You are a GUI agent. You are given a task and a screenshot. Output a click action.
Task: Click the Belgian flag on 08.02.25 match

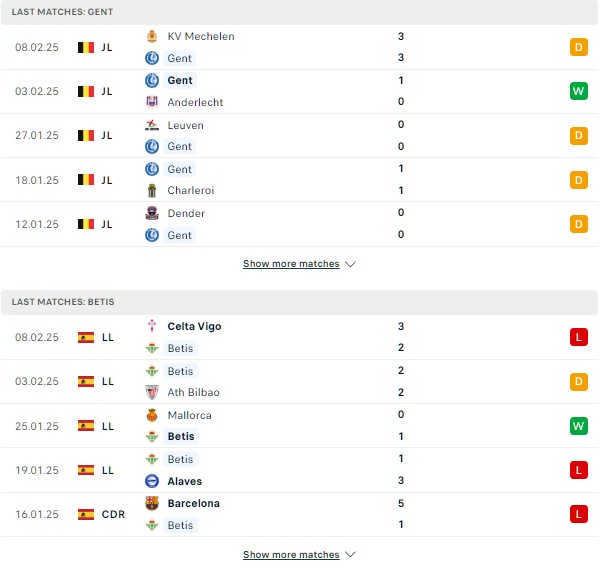point(86,47)
